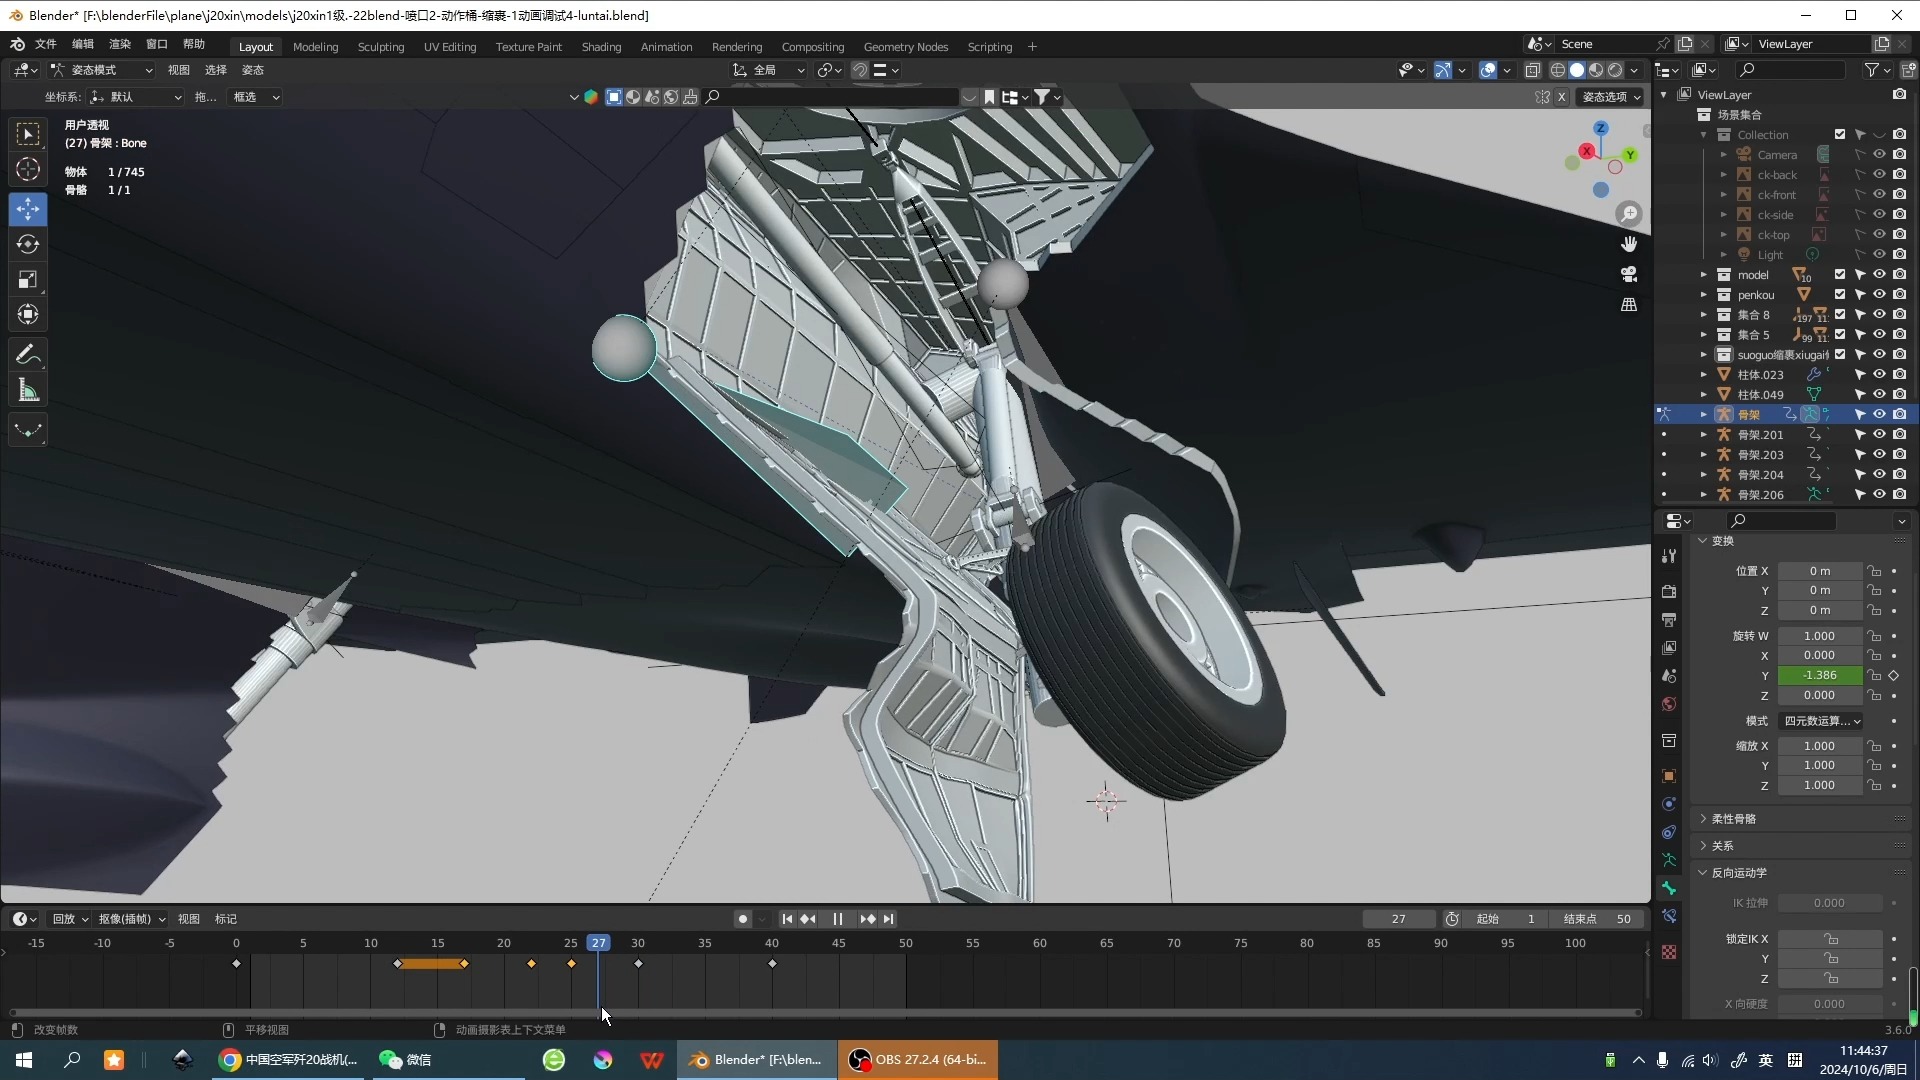Toggle keyframe diamond on Rotation Y
This screenshot has height=1080, width=1920.
pyautogui.click(x=1894, y=676)
